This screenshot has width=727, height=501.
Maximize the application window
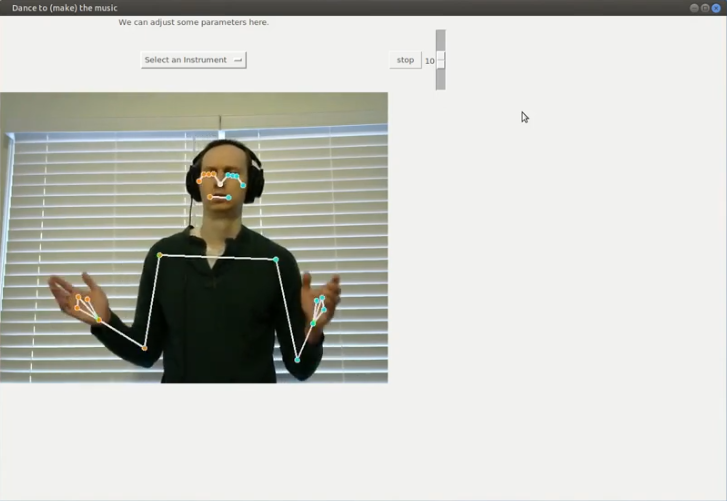(705, 7)
